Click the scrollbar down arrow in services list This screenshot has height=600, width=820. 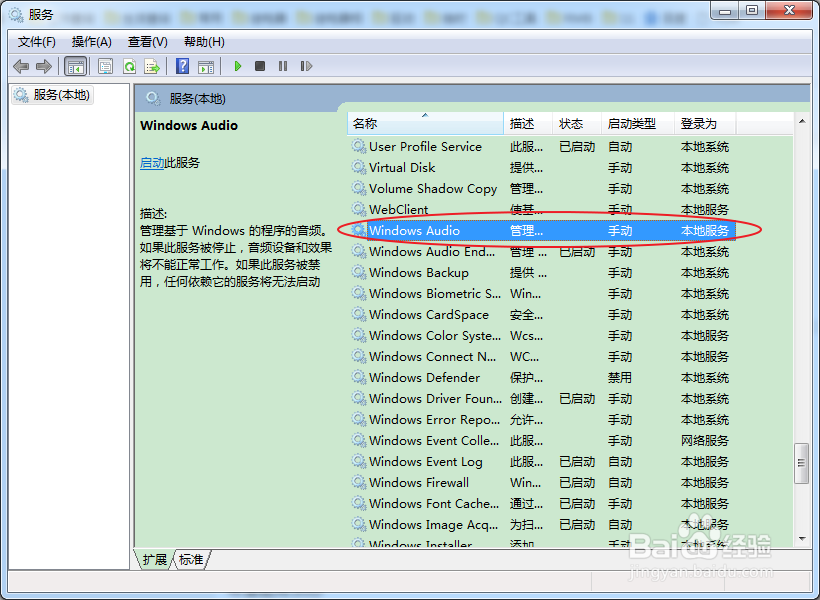[x=802, y=538]
